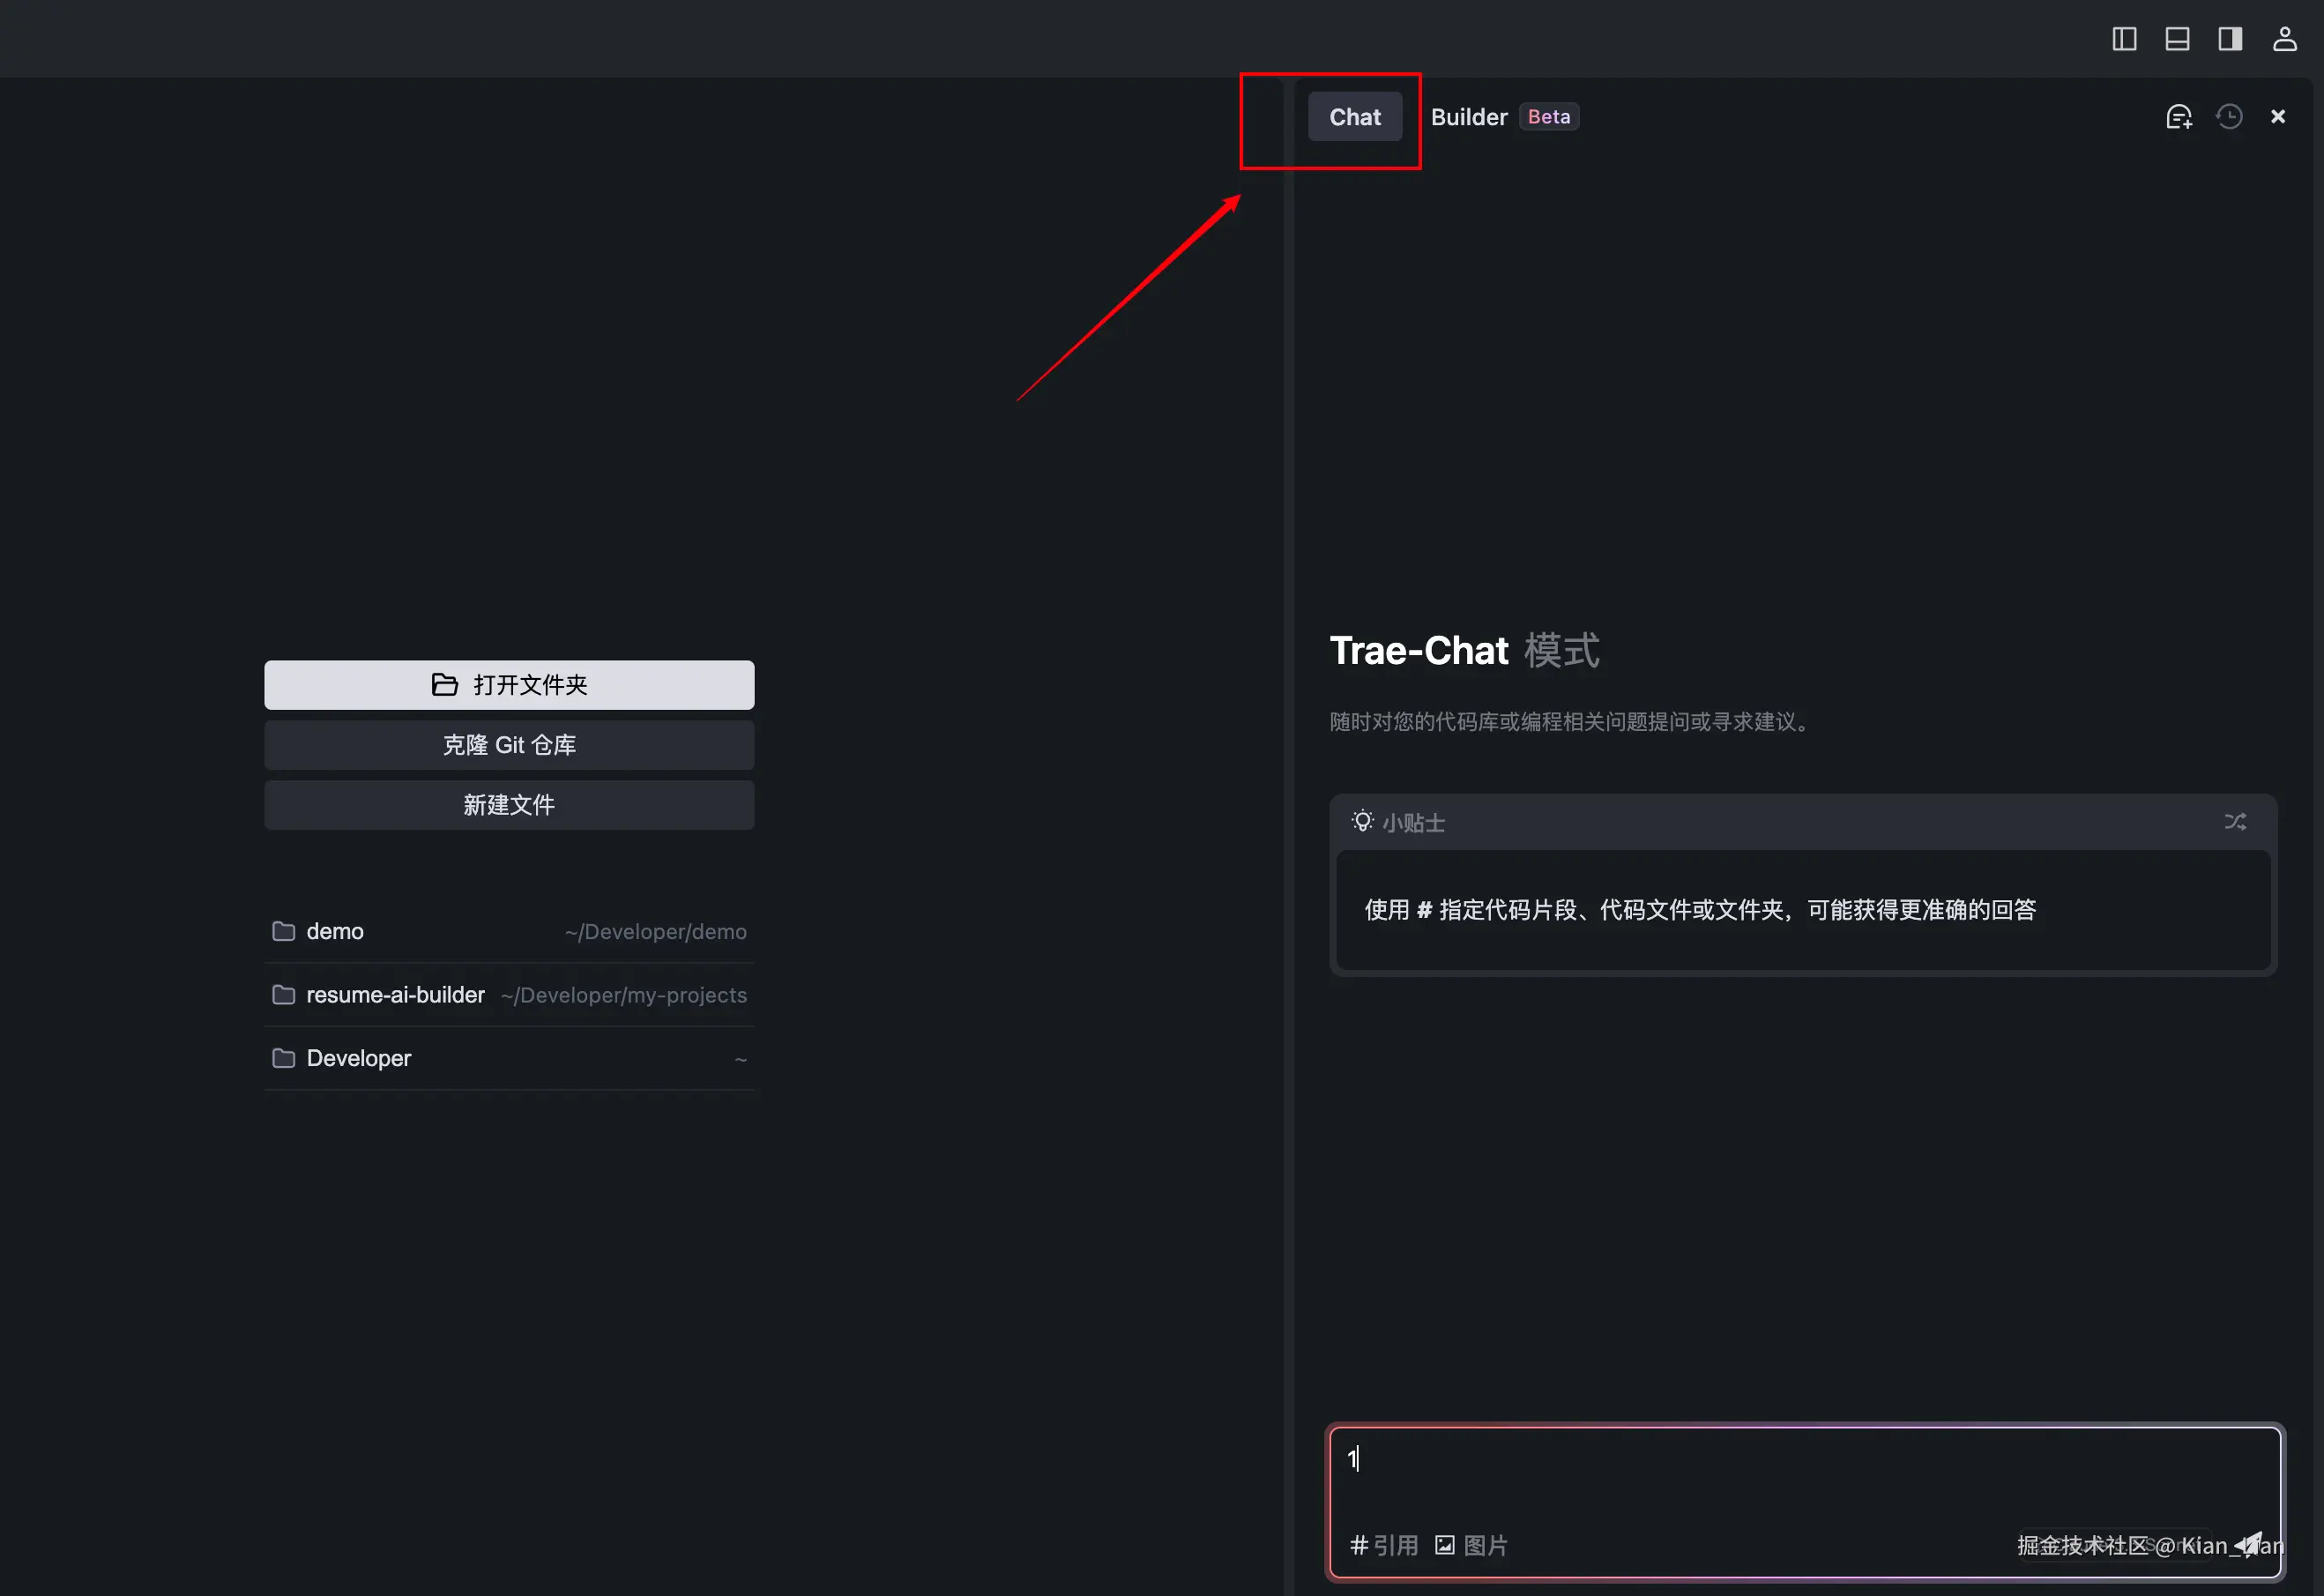
Task: Click the 克隆 Git 仓库 button
Action: point(509,745)
